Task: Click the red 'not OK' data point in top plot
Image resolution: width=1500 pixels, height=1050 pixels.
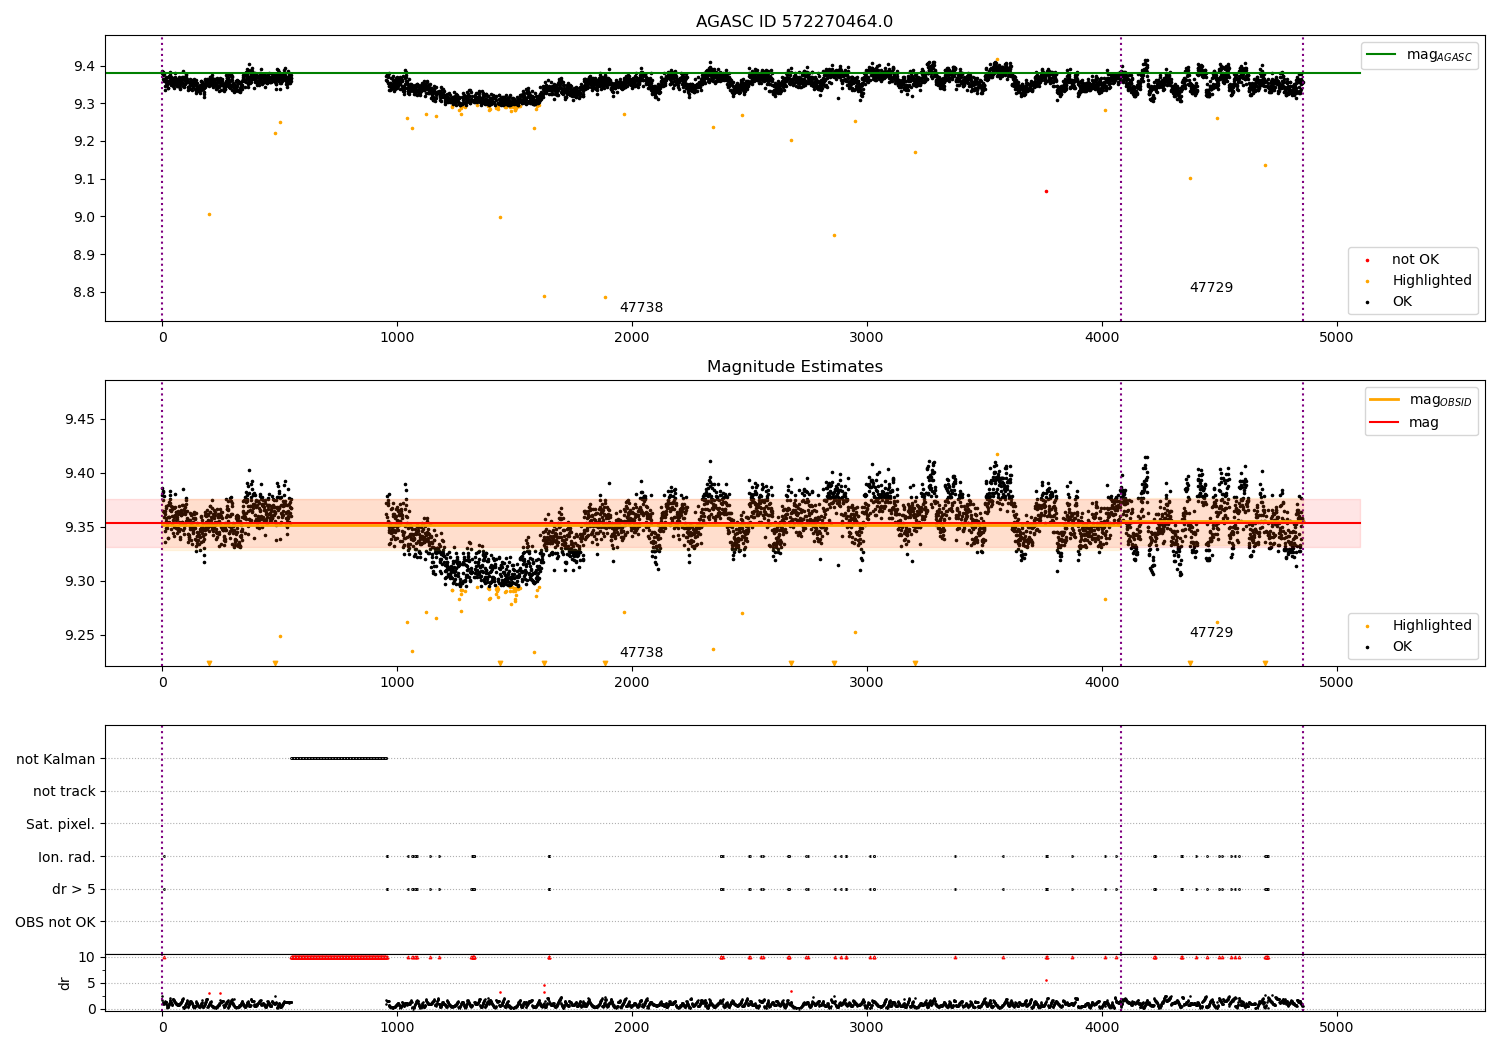Action: [1046, 191]
